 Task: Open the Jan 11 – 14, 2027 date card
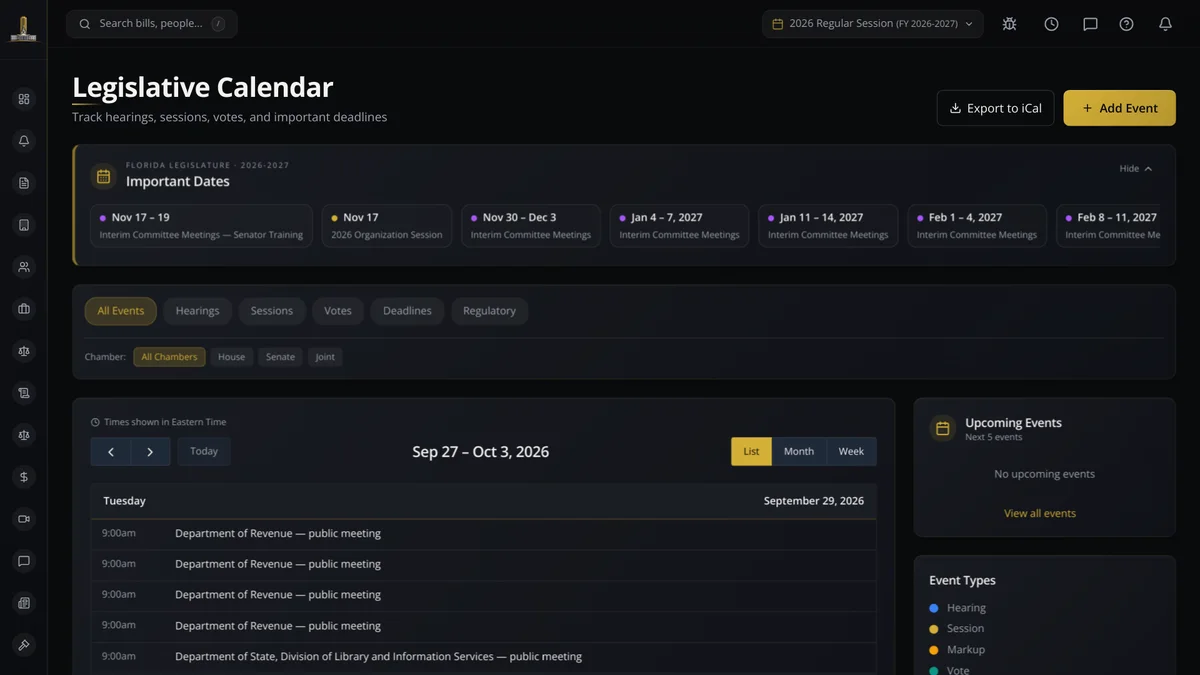(x=828, y=226)
